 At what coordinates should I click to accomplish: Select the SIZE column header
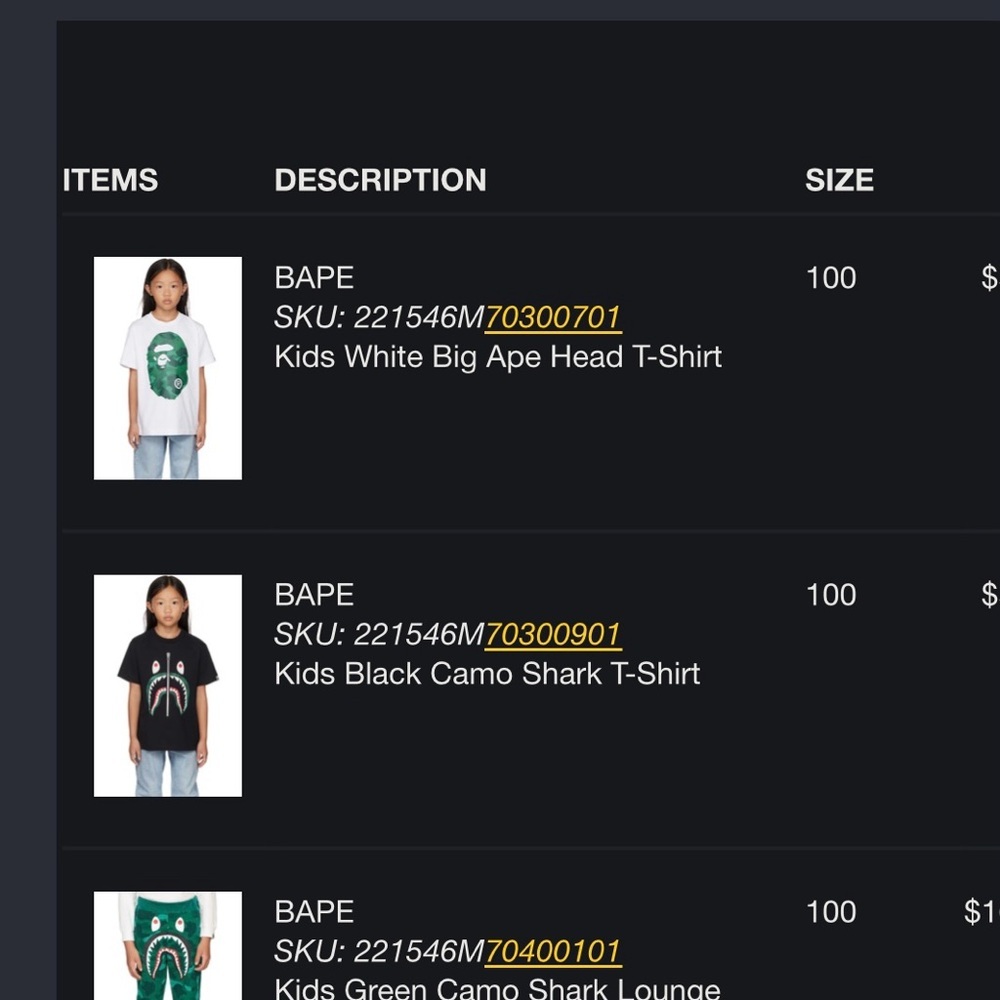[x=839, y=180]
